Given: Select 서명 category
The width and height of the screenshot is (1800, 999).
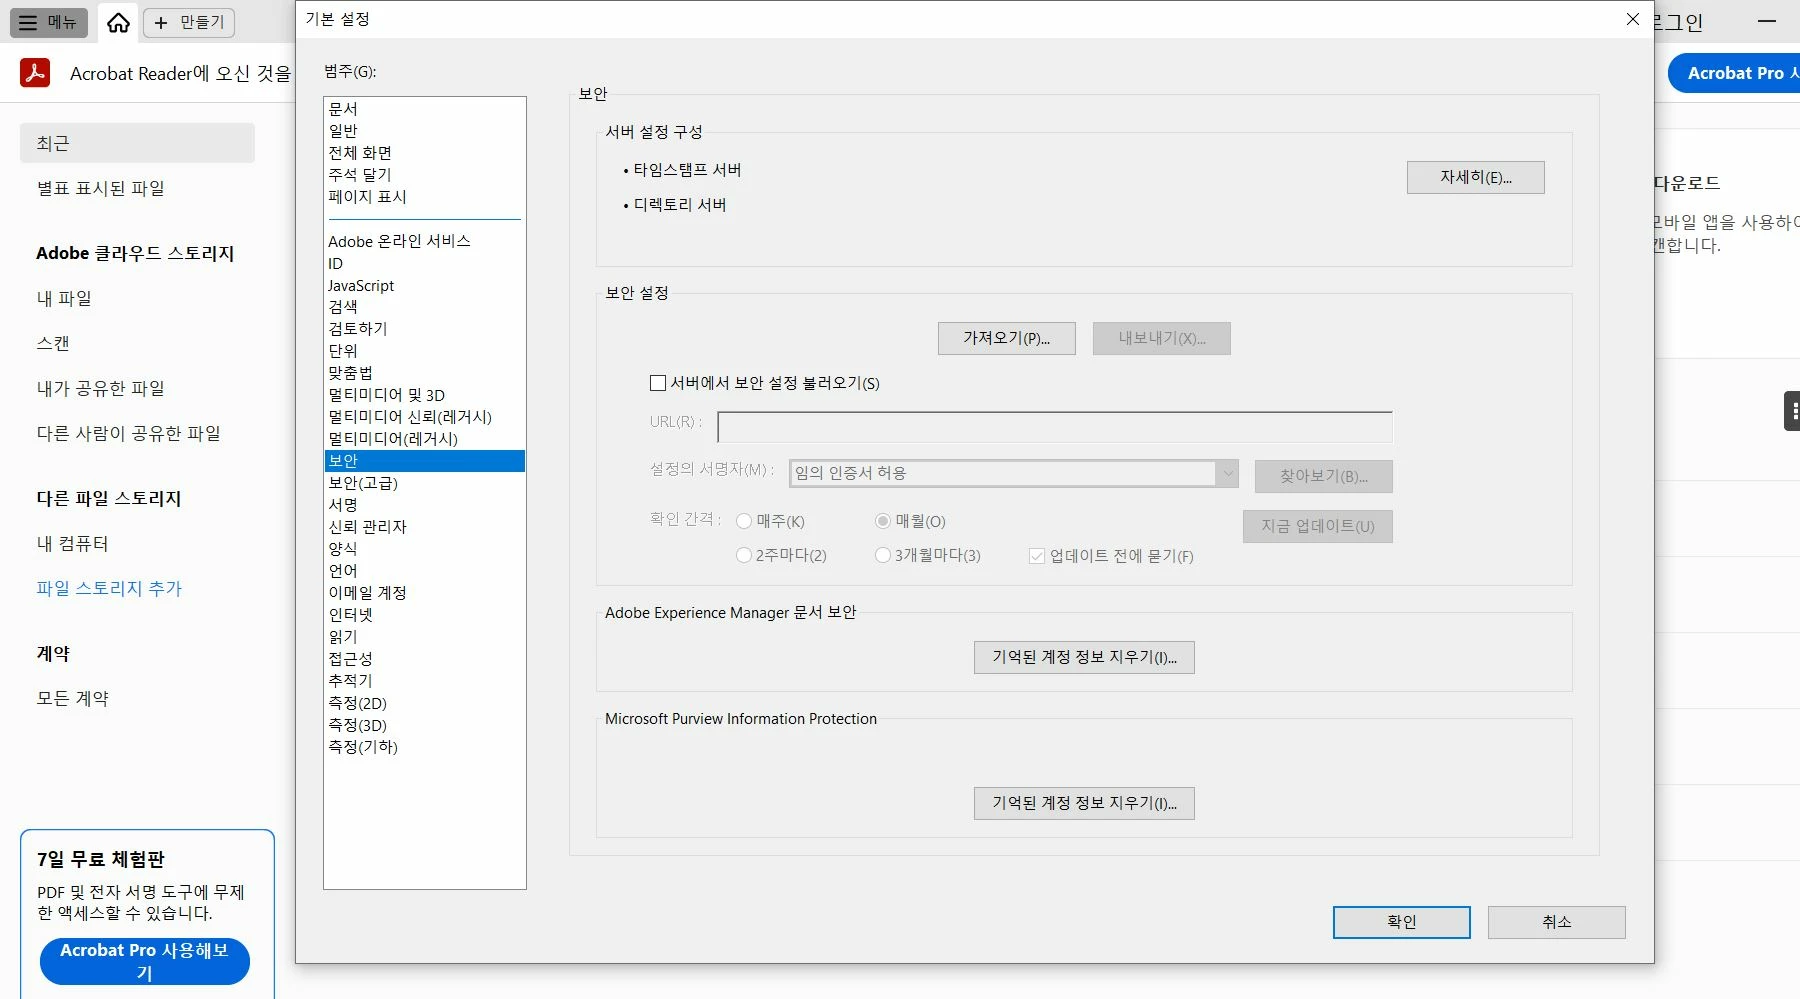Looking at the screenshot, I should coord(424,505).
